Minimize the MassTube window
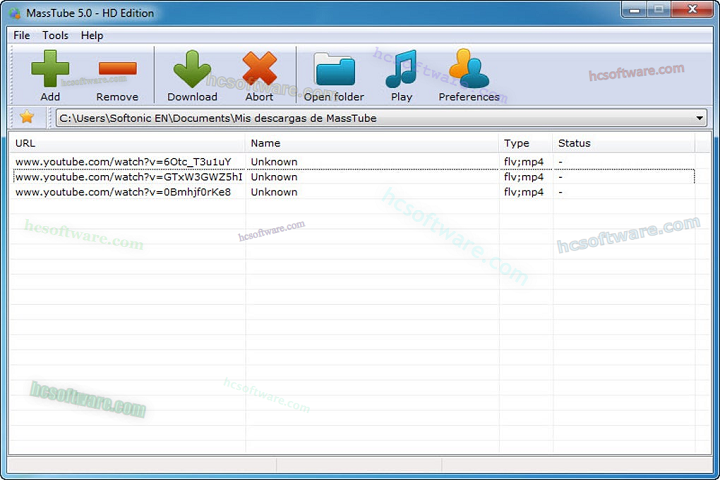 (x=635, y=10)
